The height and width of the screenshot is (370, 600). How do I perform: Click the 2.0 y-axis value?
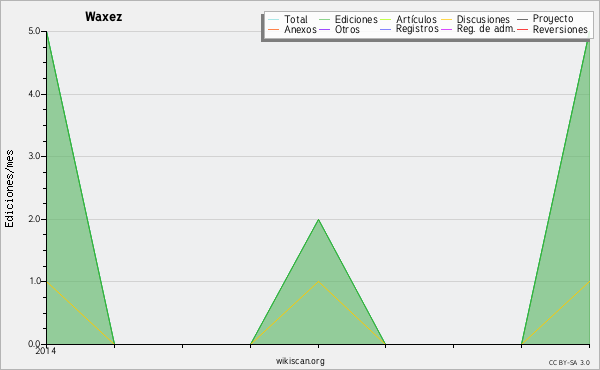pyautogui.click(x=34, y=219)
